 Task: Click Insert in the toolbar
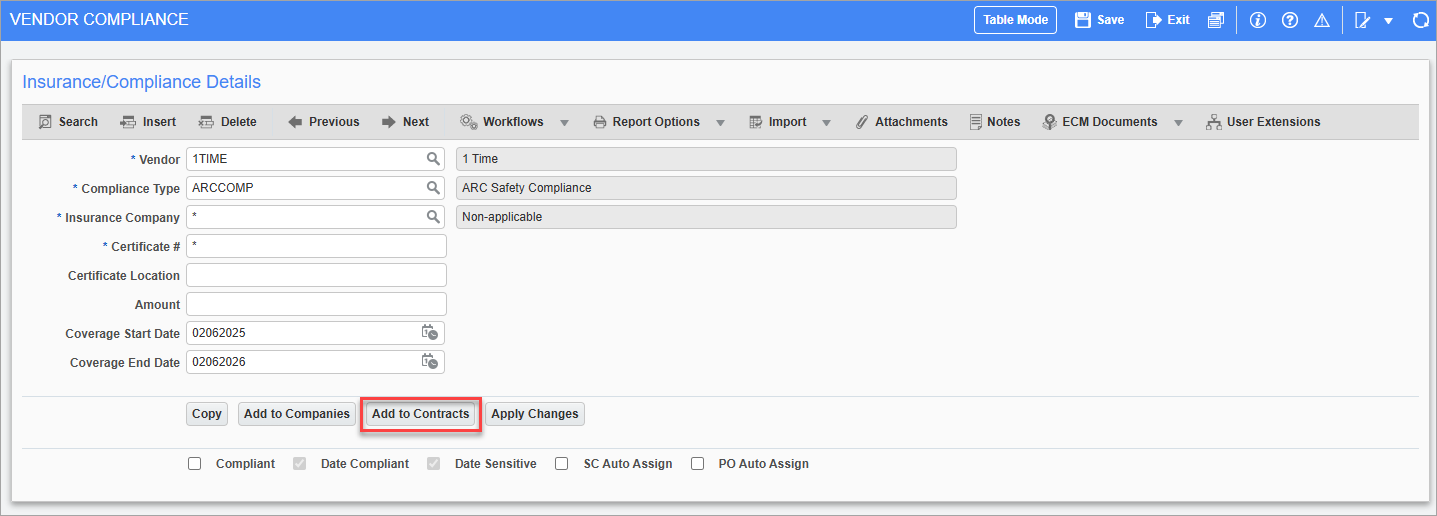(148, 122)
